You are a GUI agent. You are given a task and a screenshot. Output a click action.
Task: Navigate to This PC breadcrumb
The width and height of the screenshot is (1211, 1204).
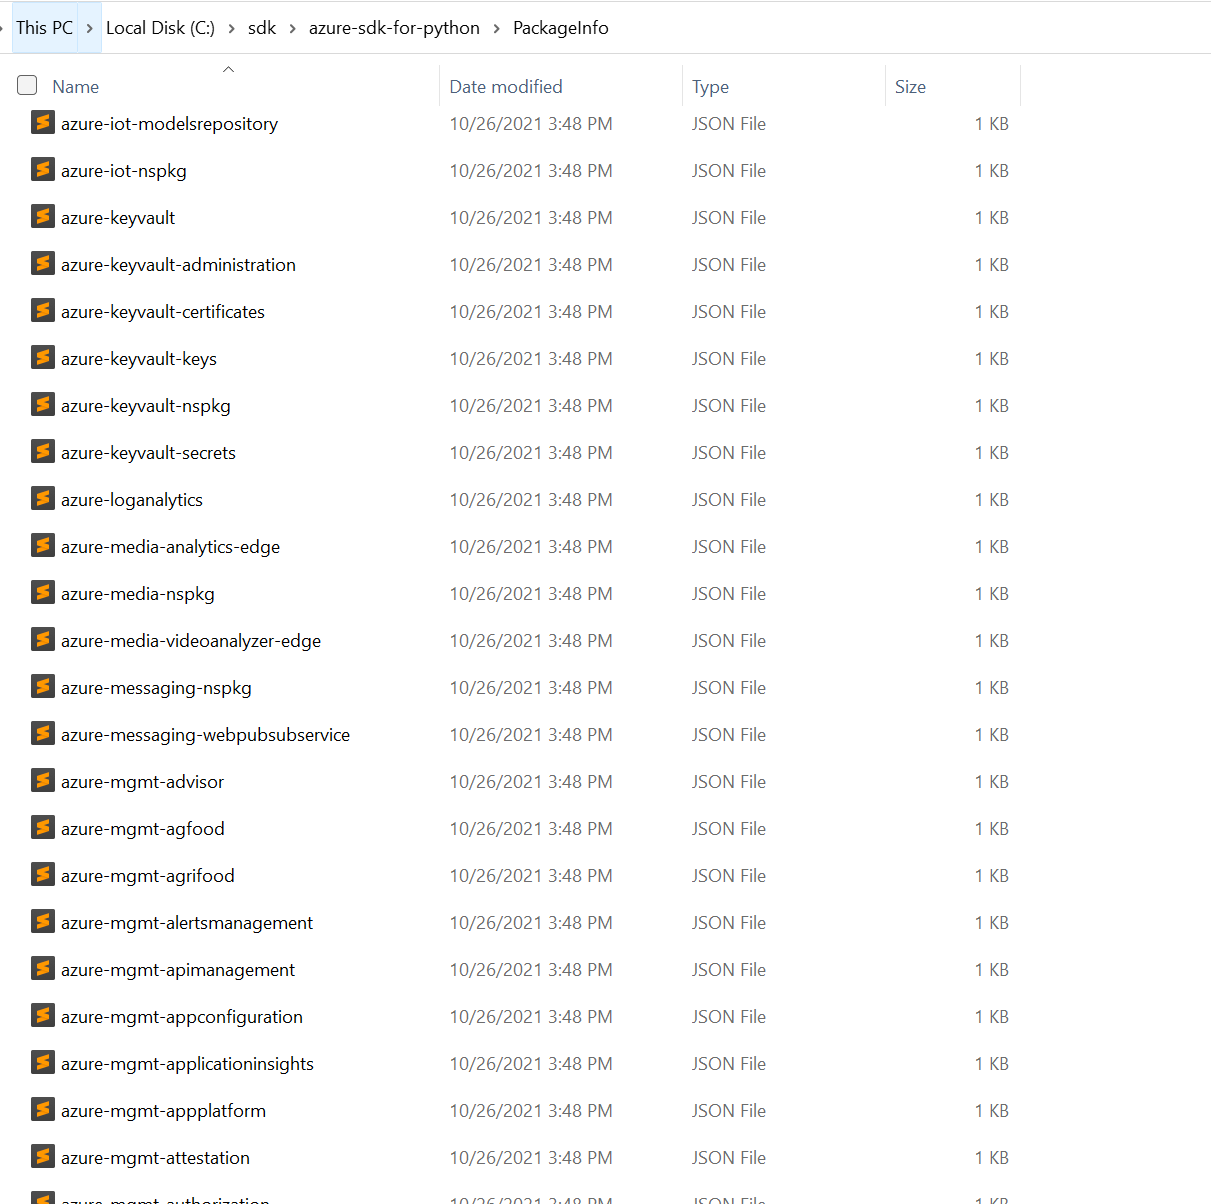pos(44,28)
